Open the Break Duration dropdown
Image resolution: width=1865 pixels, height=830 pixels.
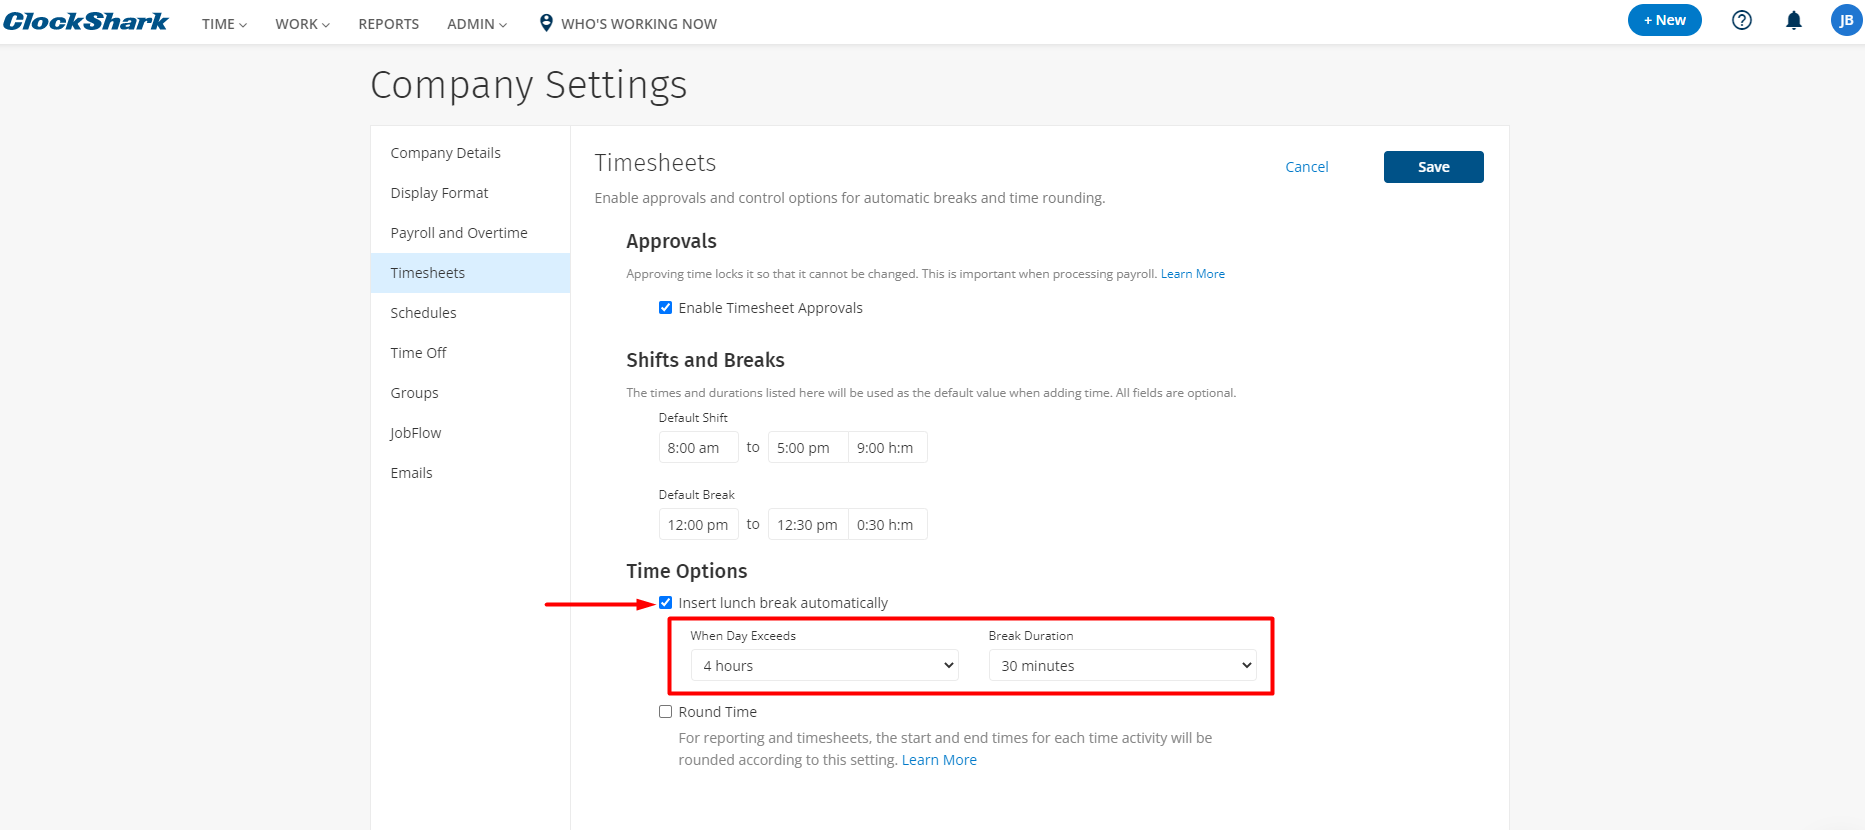tap(1122, 666)
